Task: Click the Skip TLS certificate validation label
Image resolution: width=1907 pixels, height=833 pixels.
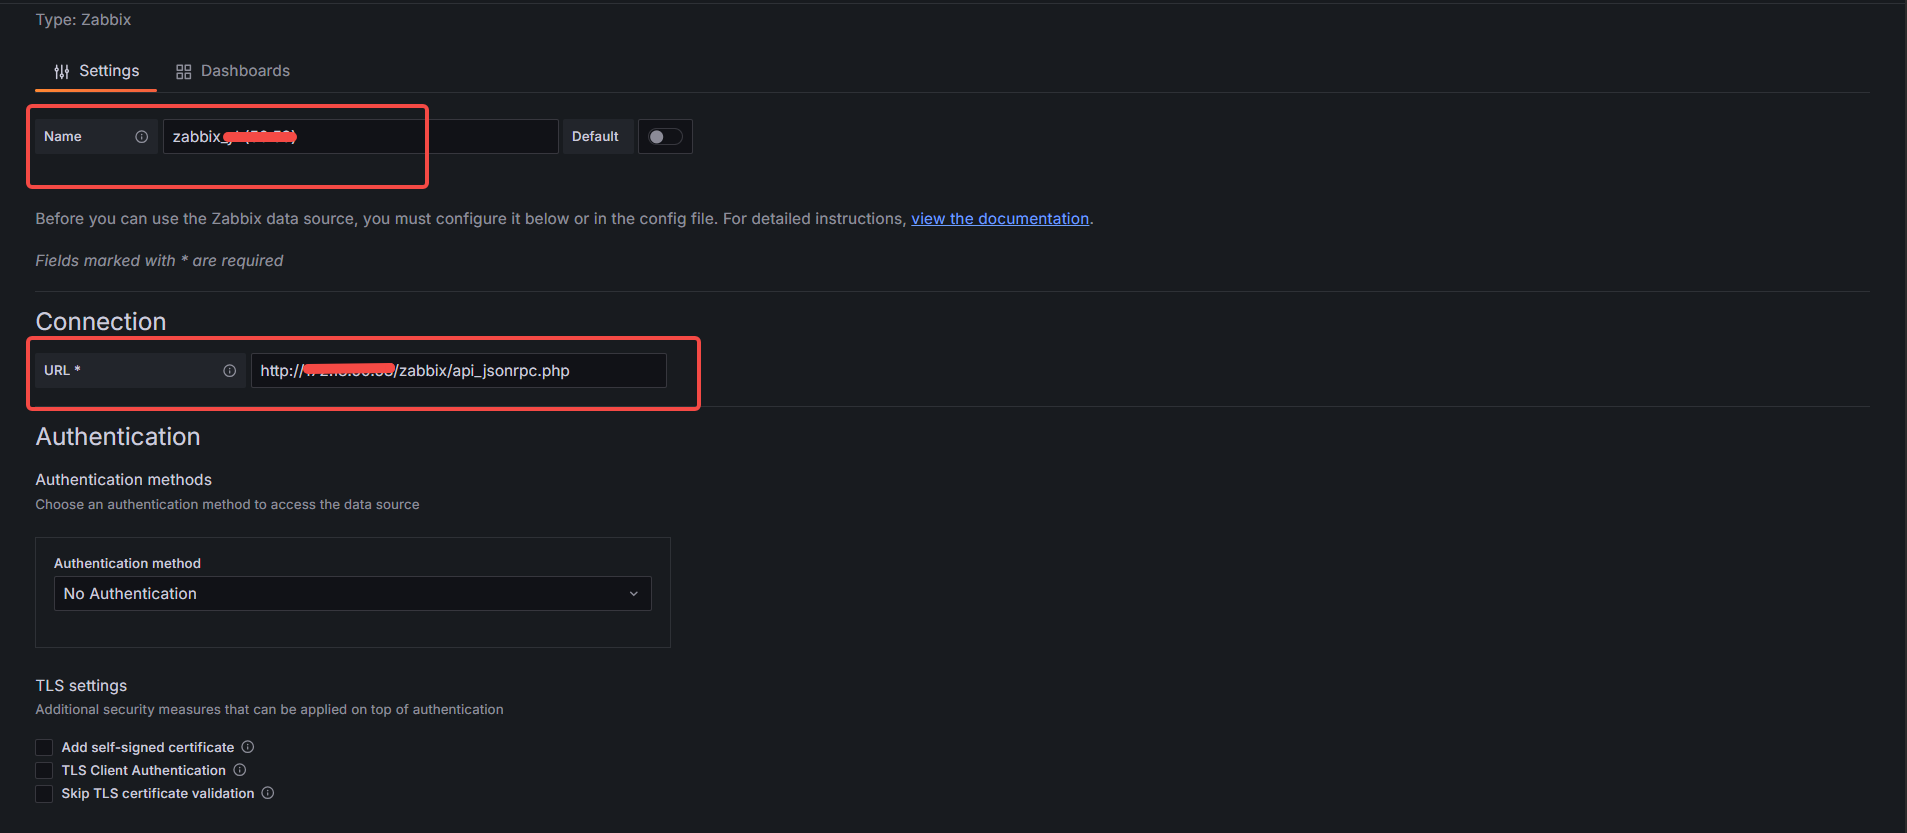Action: 158,794
